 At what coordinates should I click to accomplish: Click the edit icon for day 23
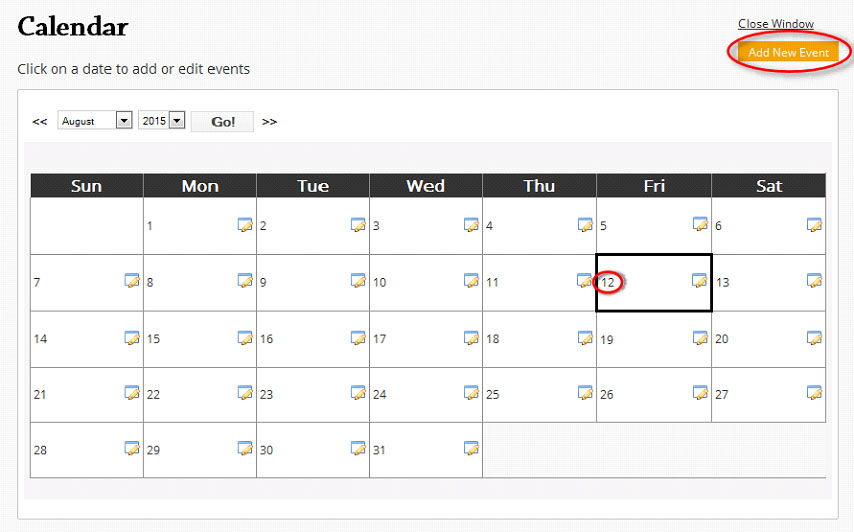click(358, 392)
